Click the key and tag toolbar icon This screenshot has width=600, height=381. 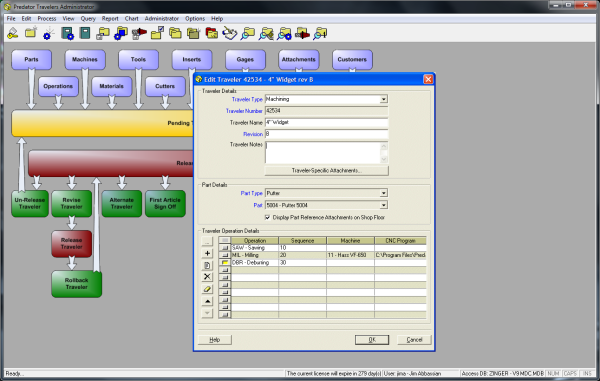(13, 33)
